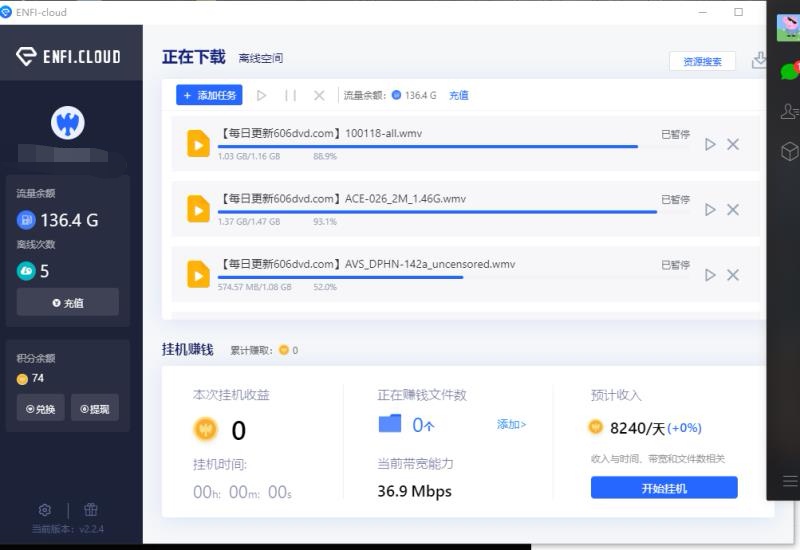The image size is (800, 550).
Task: Click coin icon under 本次挂机收益
Action: coord(206,430)
